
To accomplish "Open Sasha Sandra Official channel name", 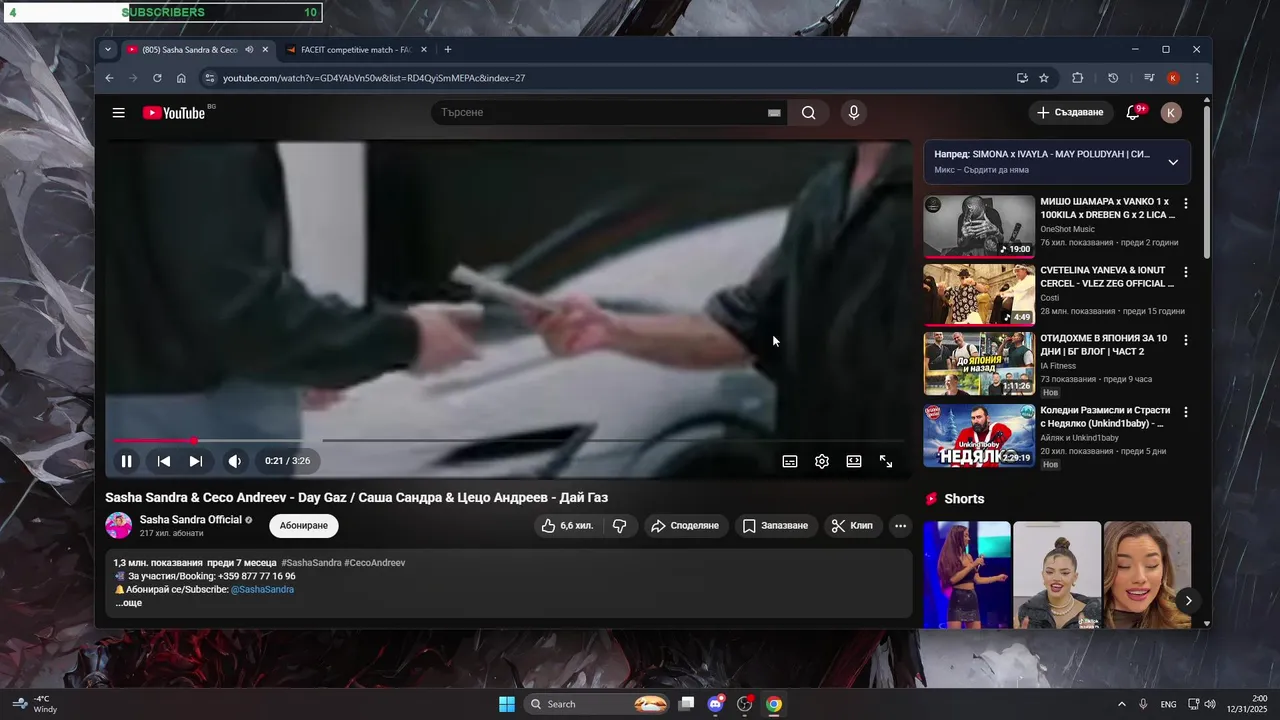I will tap(191, 520).
